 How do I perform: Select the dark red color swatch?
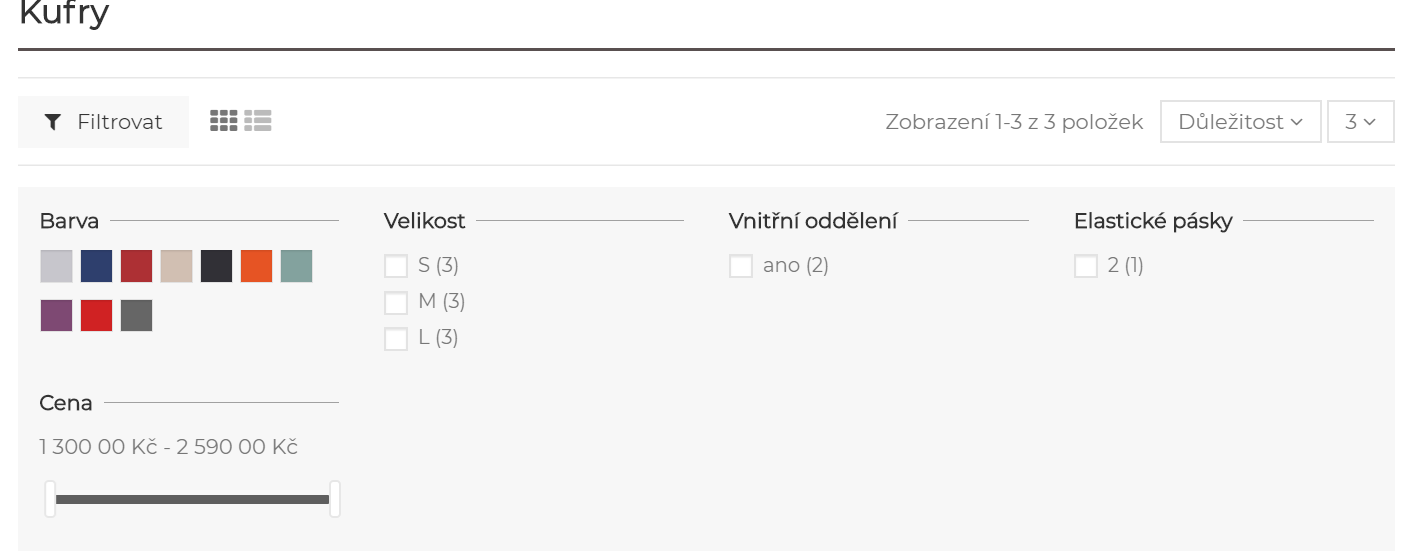[137, 266]
